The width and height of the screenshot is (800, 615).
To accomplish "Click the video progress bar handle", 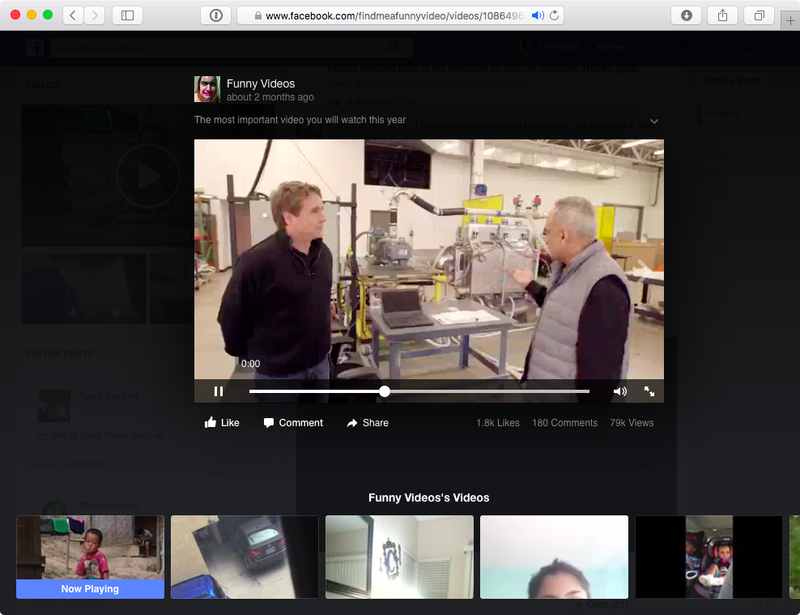I will (x=385, y=391).
